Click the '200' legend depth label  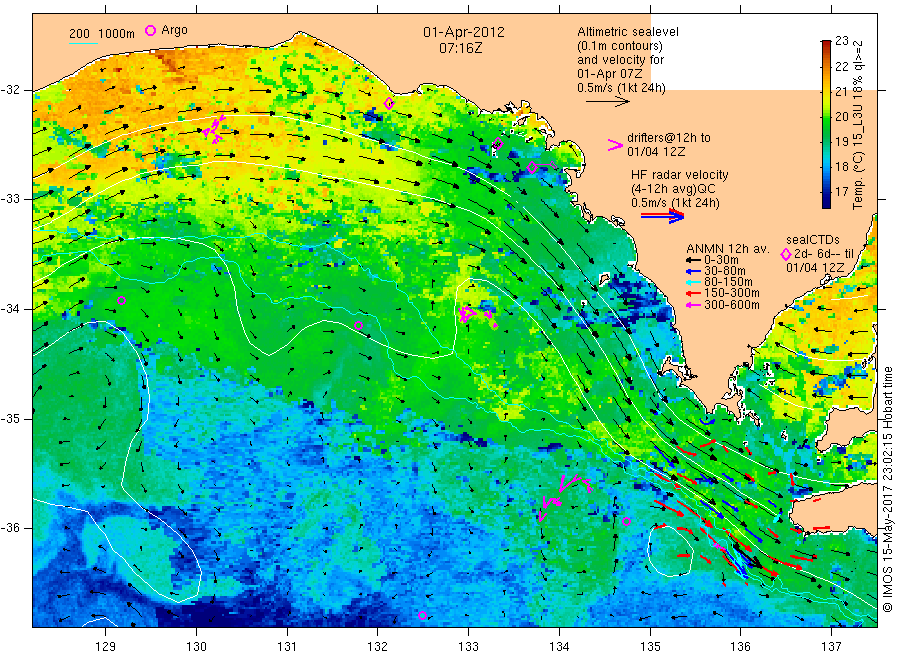(x=79, y=34)
